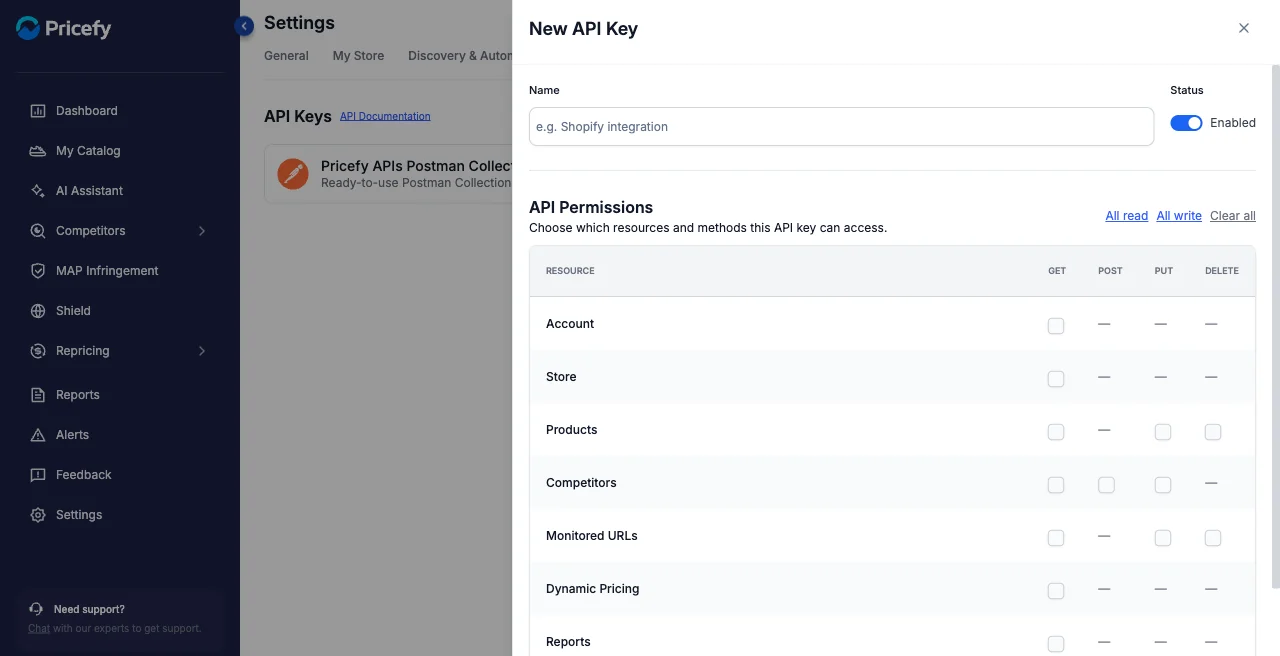
Task: Close the New API Key panel
Action: coord(1244,28)
